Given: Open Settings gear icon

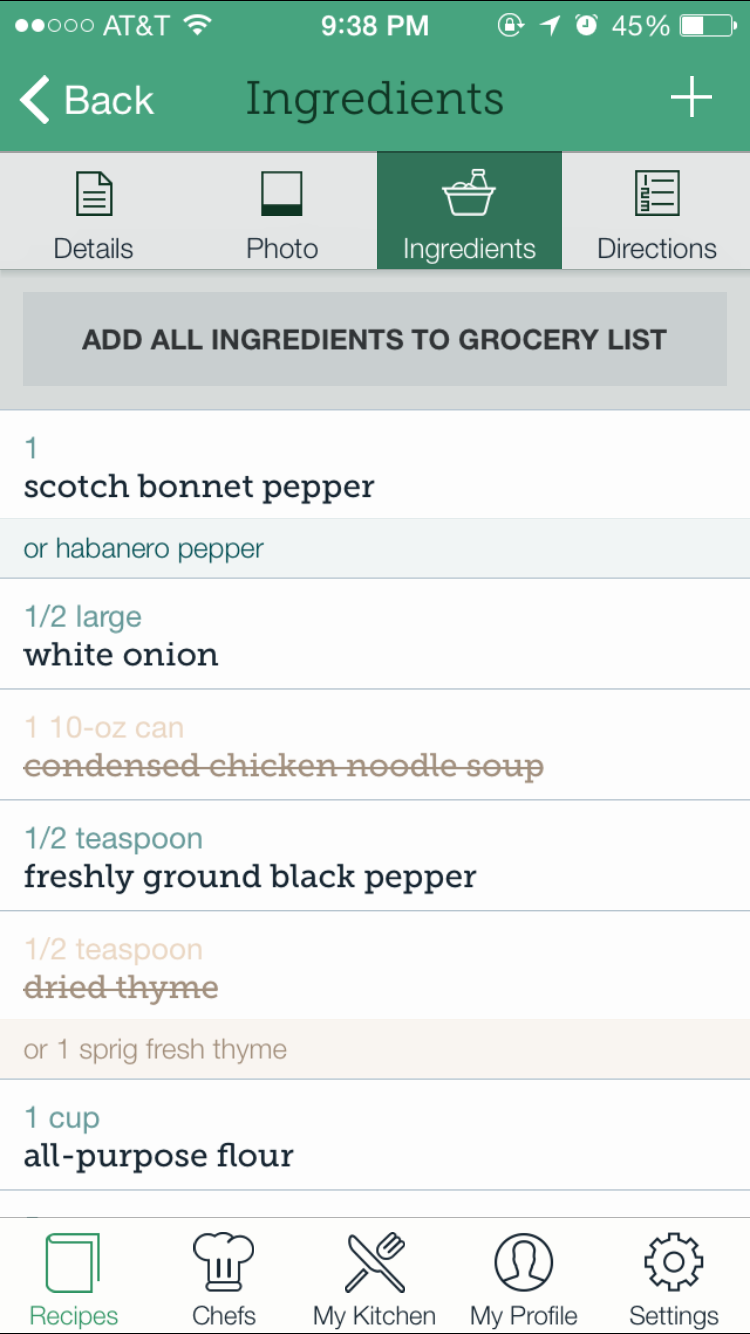Looking at the screenshot, I should [x=674, y=1263].
